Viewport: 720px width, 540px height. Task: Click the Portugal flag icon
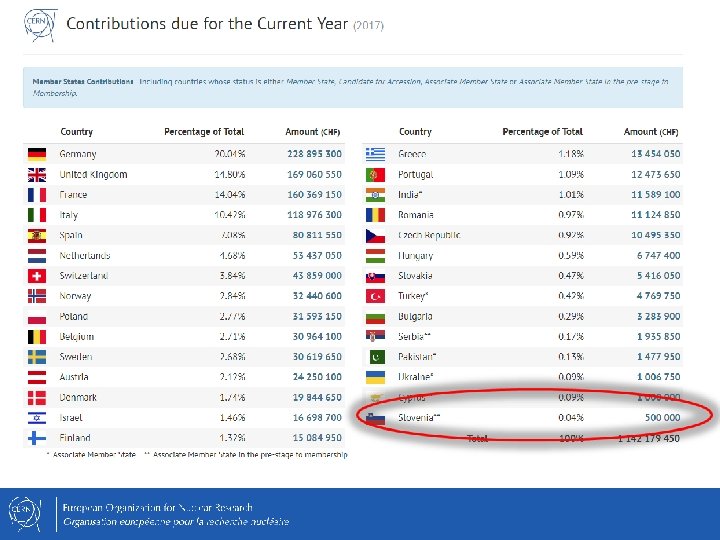[x=375, y=174]
